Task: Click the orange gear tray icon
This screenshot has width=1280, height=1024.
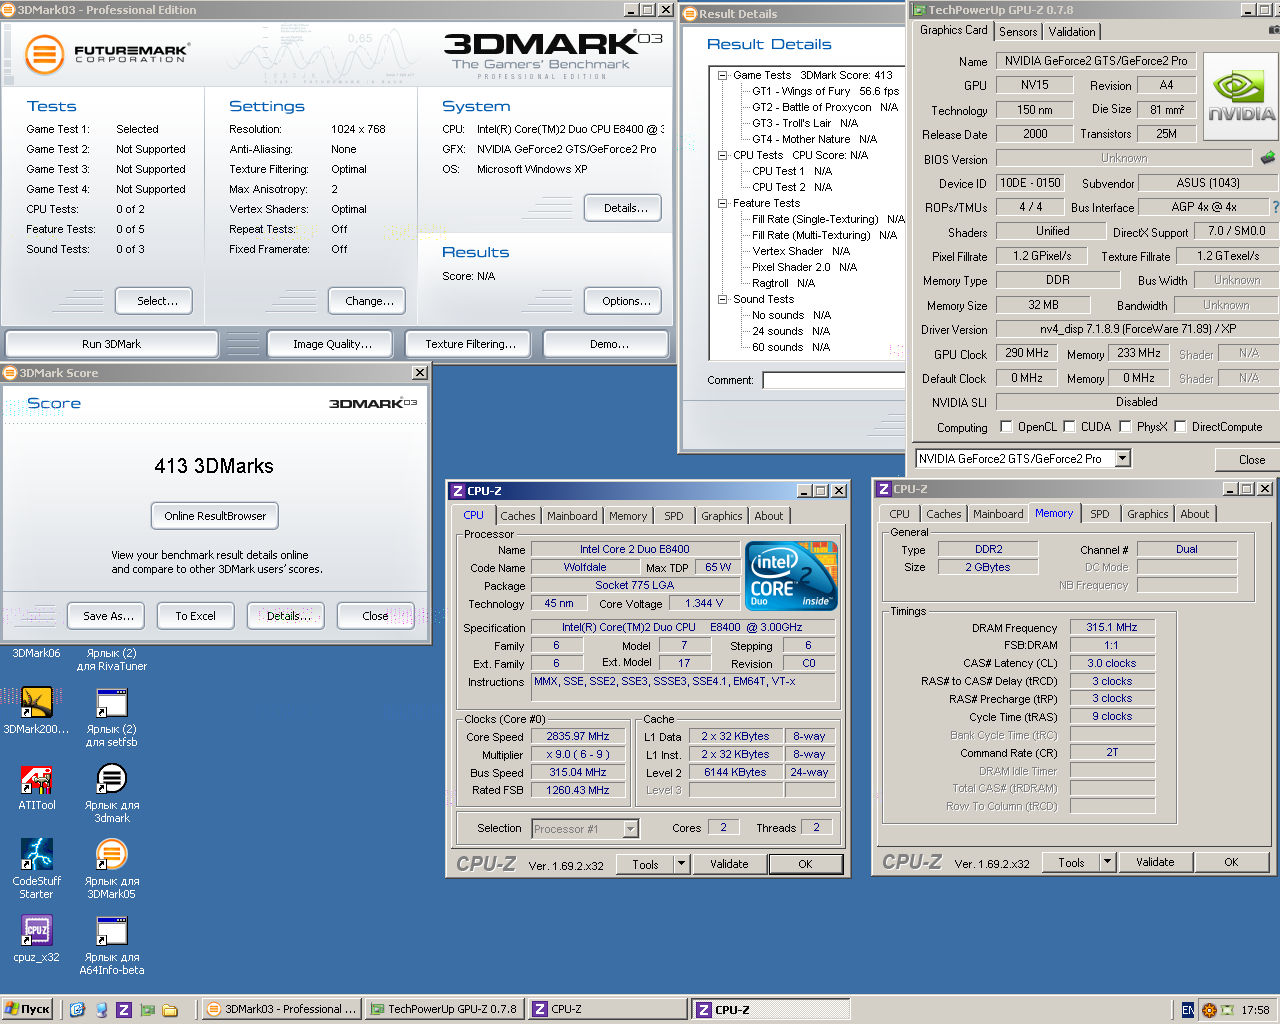Action: click(x=1209, y=1010)
